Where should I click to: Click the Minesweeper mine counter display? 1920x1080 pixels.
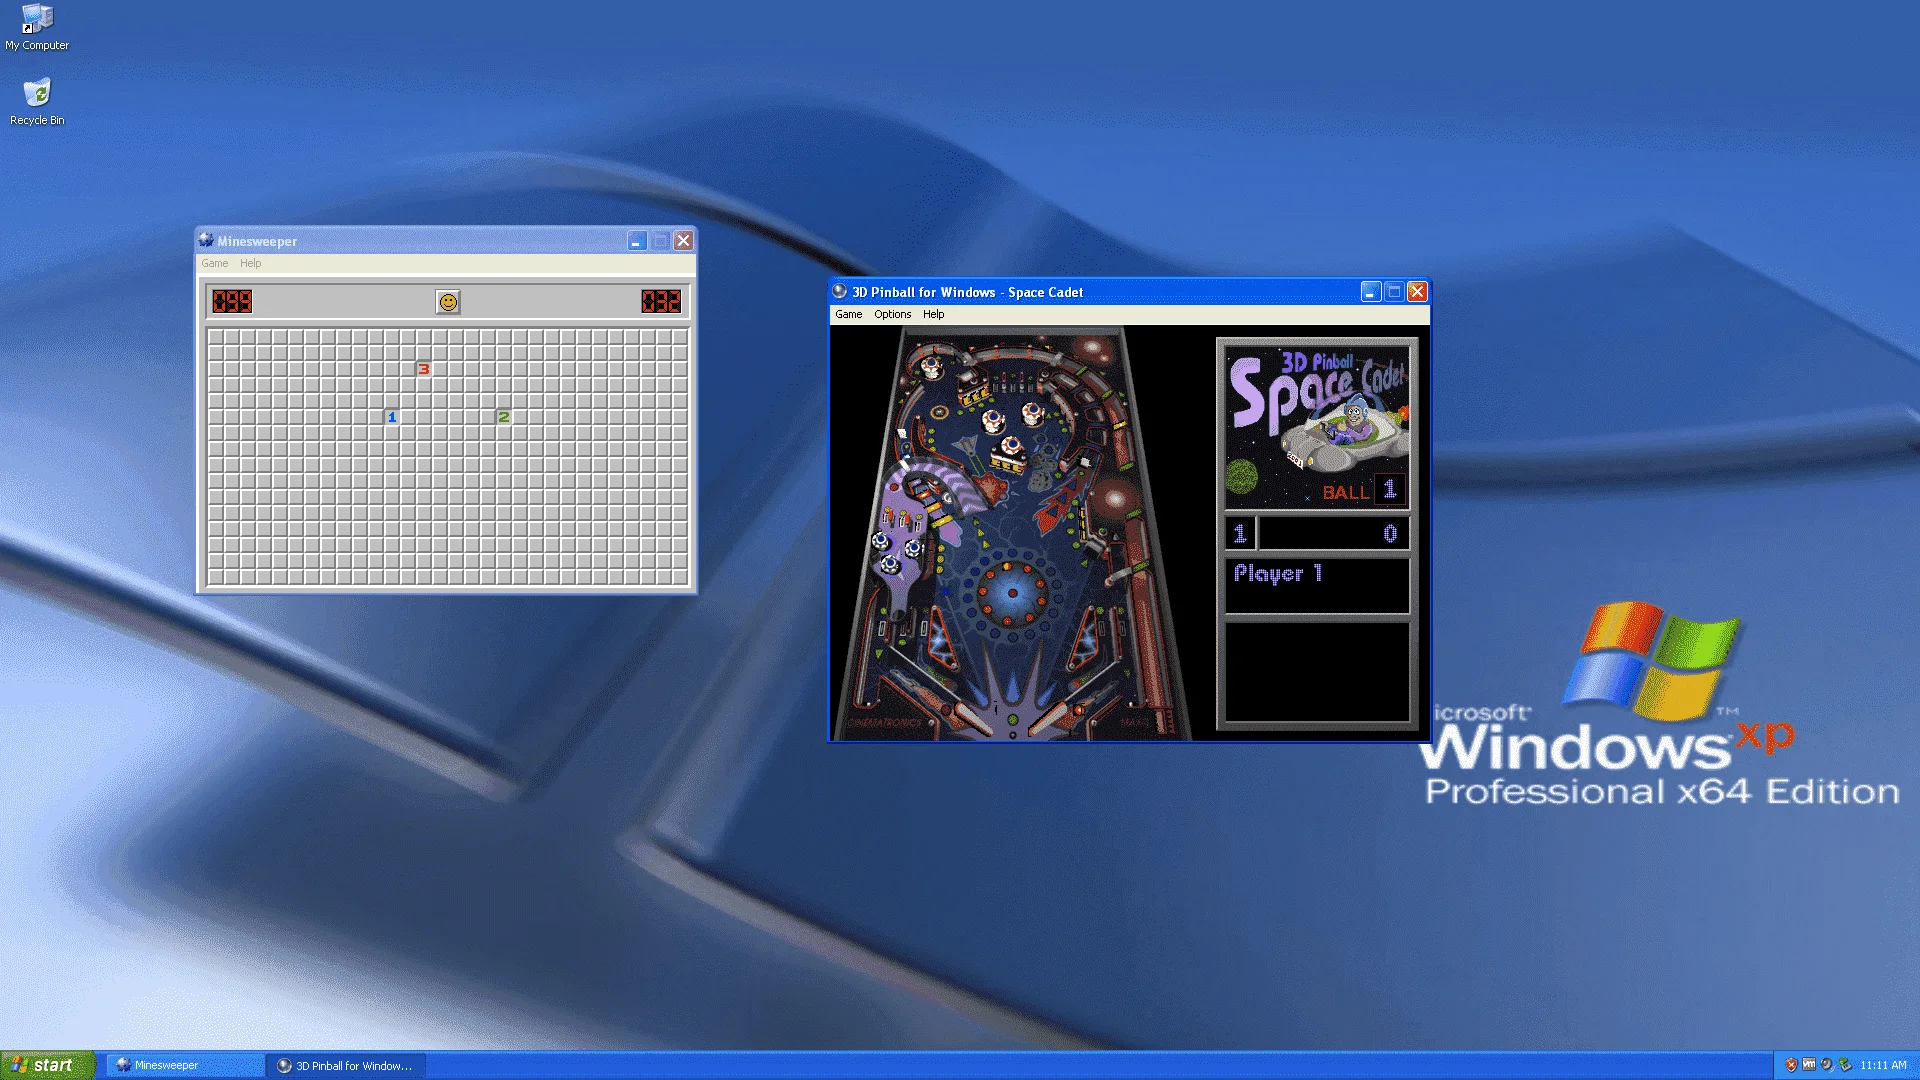pos(232,302)
